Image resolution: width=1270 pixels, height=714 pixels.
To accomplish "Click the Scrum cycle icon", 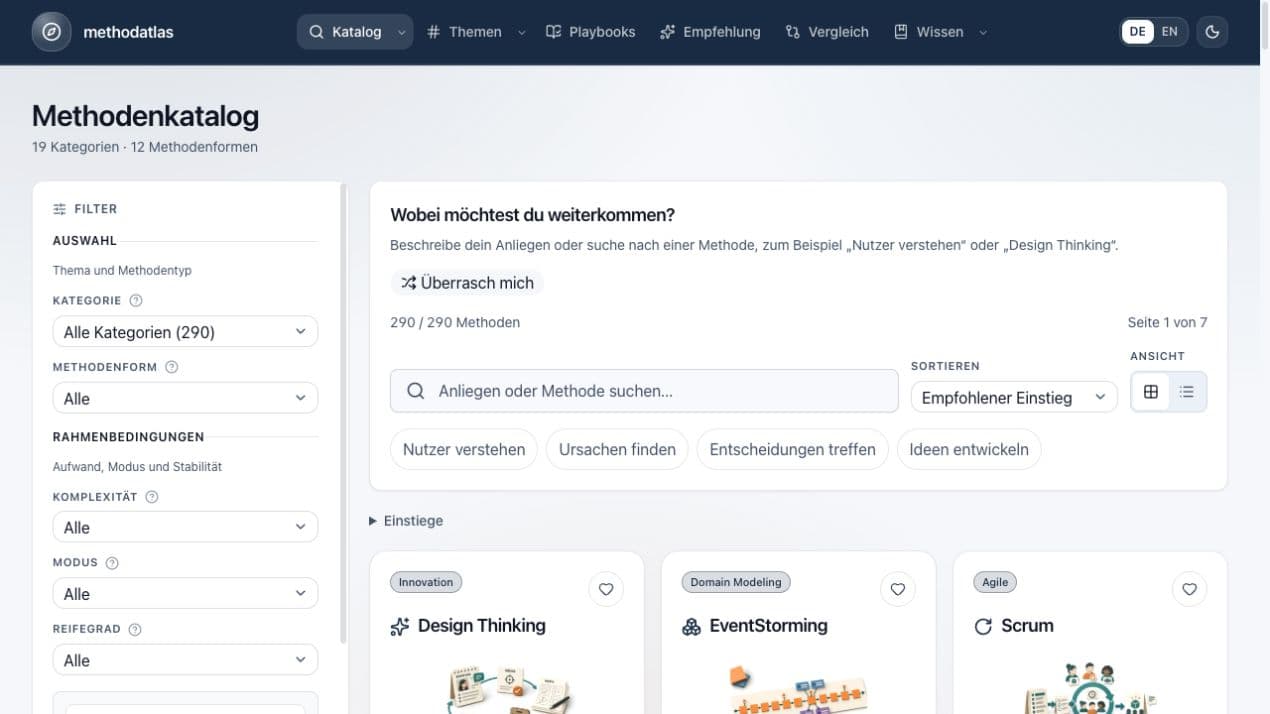I will [983, 627].
